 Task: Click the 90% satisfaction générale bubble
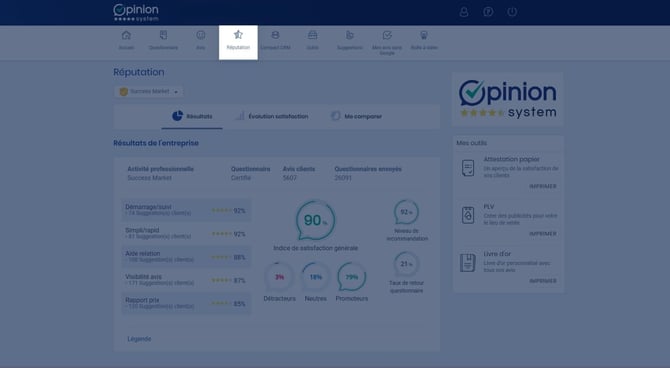pyautogui.click(x=315, y=221)
